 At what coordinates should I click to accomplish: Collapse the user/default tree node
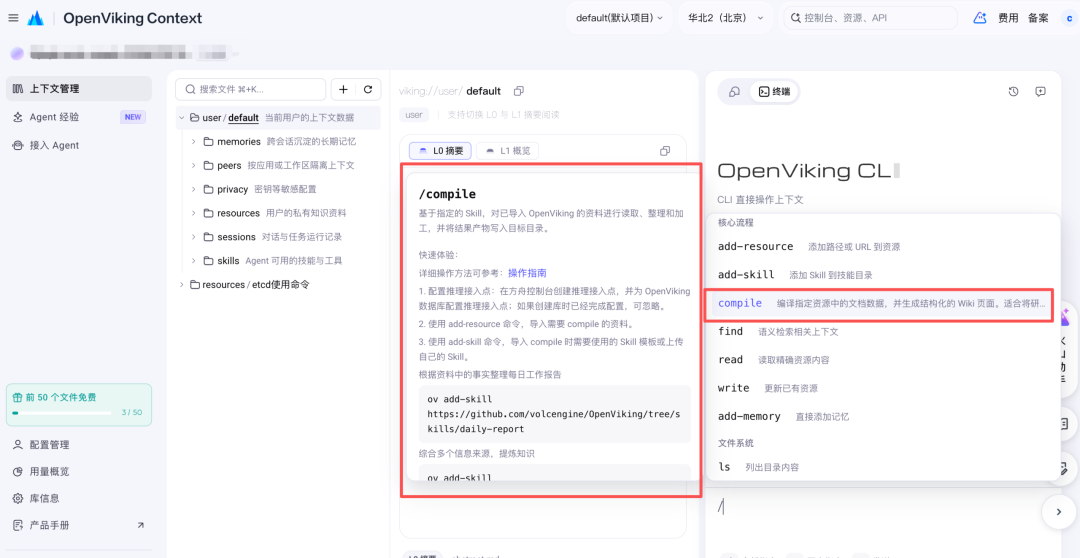(x=182, y=118)
